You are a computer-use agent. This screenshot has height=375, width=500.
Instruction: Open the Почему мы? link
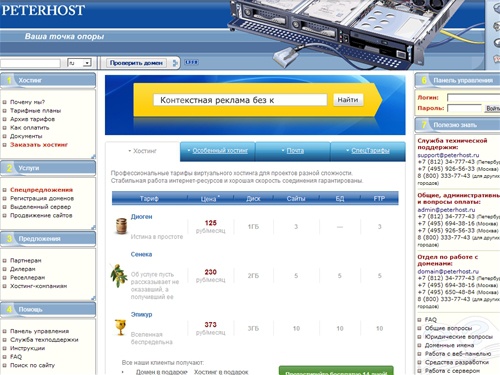tap(27, 102)
